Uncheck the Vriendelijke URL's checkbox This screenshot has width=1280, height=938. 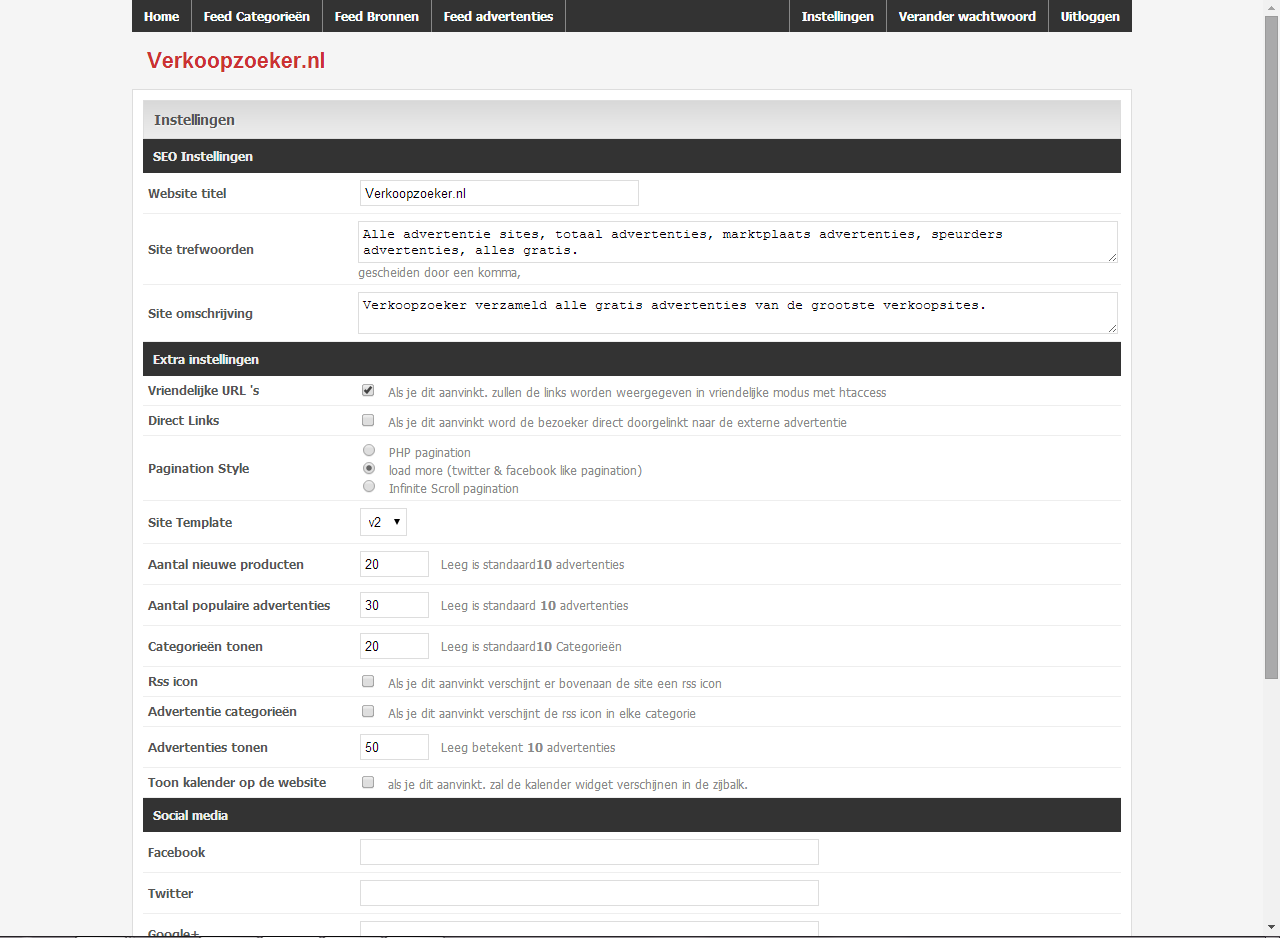click(x=368, y=391)
